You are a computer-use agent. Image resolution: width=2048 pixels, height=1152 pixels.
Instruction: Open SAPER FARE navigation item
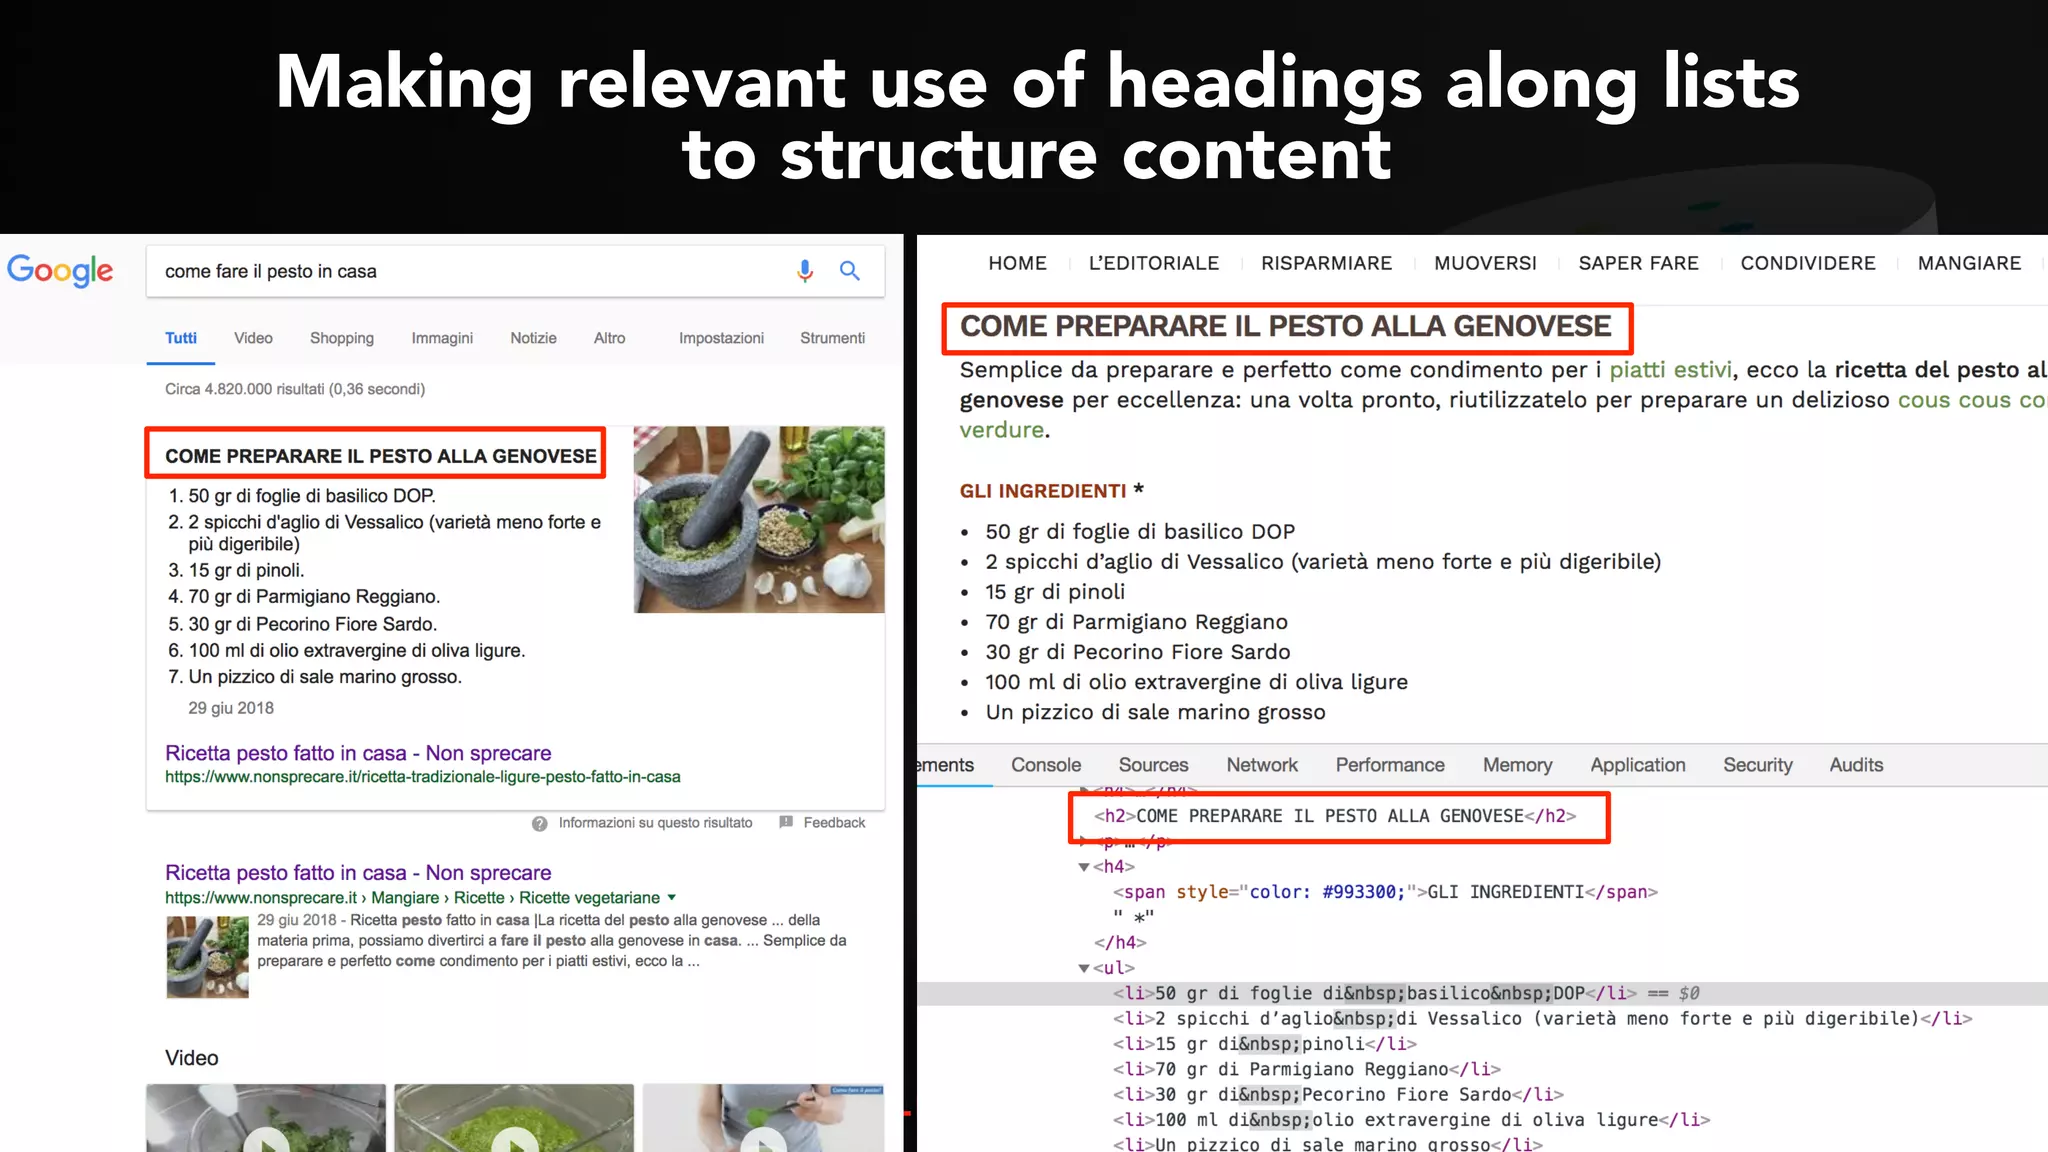click(x=1638, y=263)
